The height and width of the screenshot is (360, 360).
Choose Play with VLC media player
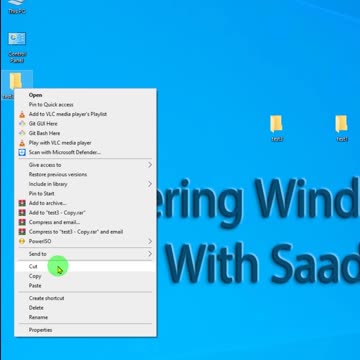coord(85,143)
